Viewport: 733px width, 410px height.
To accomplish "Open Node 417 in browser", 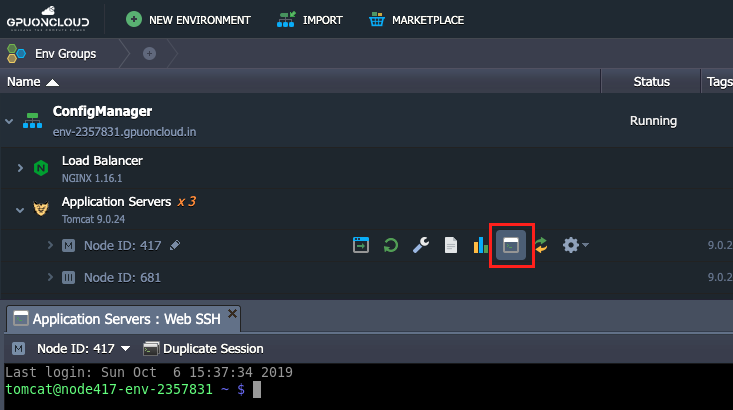I will (361, 245).
